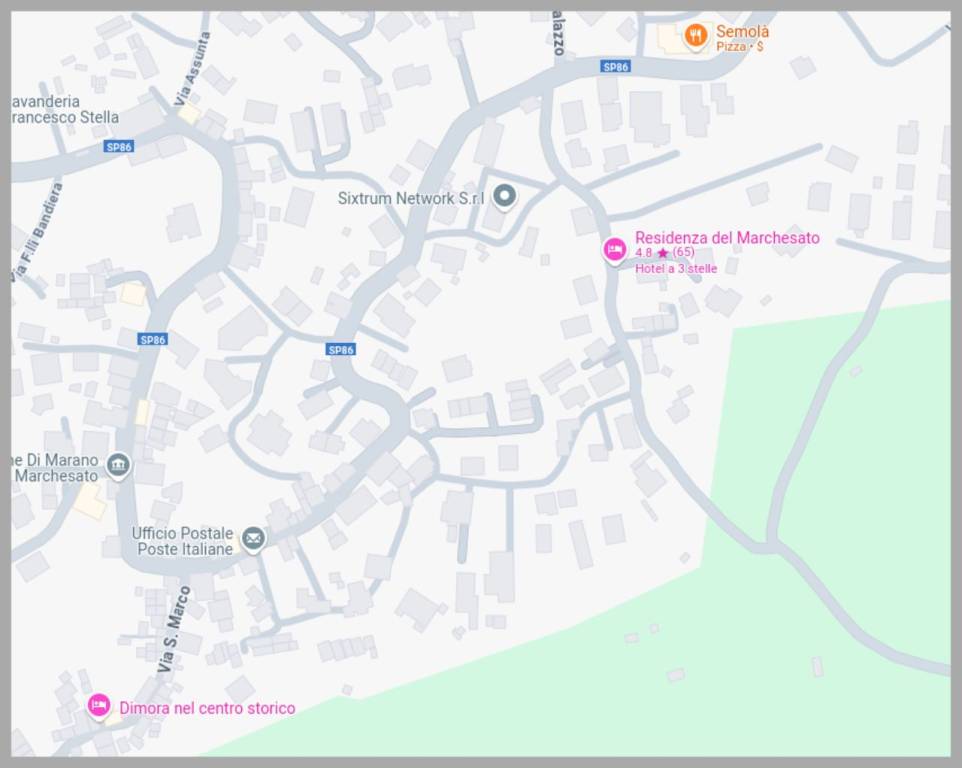This screenshot has width=962, height=768.
Task: Click the Poste Italiane envelope icon
Action: tap(253, 540)
